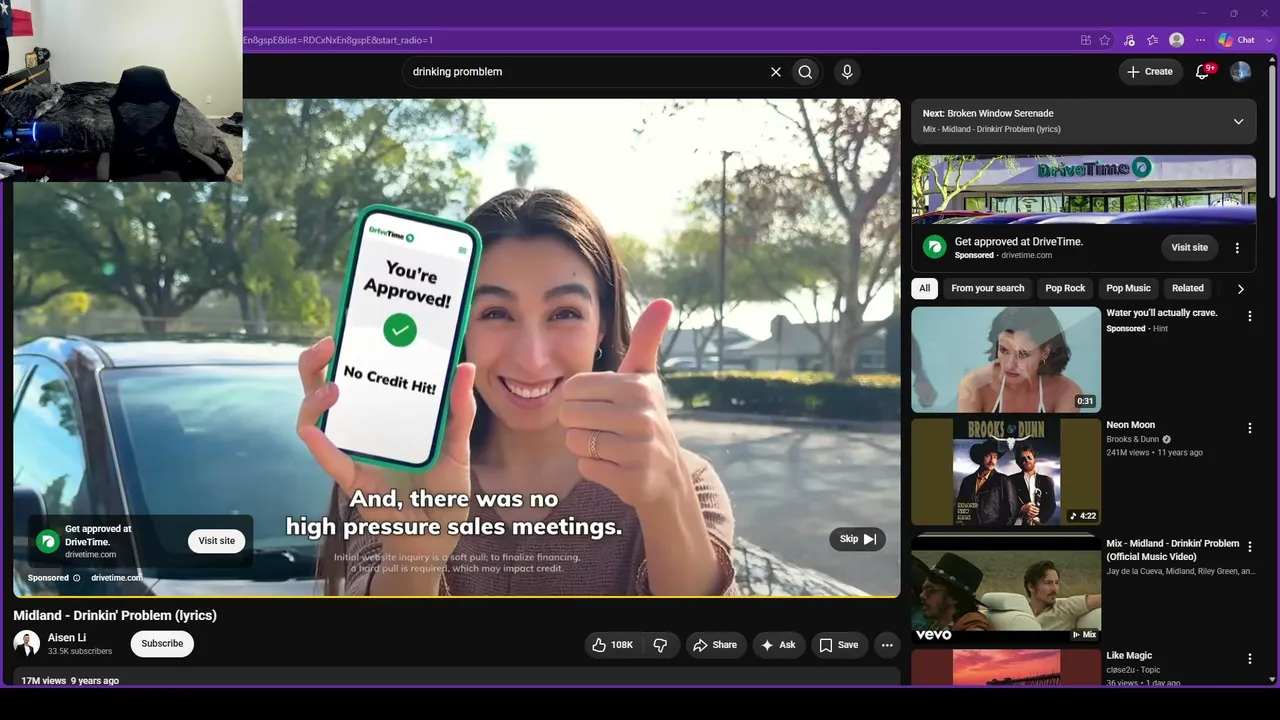Start voice search with the microphone icon
Viewport: 1280px width, 720px height.
coord(847,72)
